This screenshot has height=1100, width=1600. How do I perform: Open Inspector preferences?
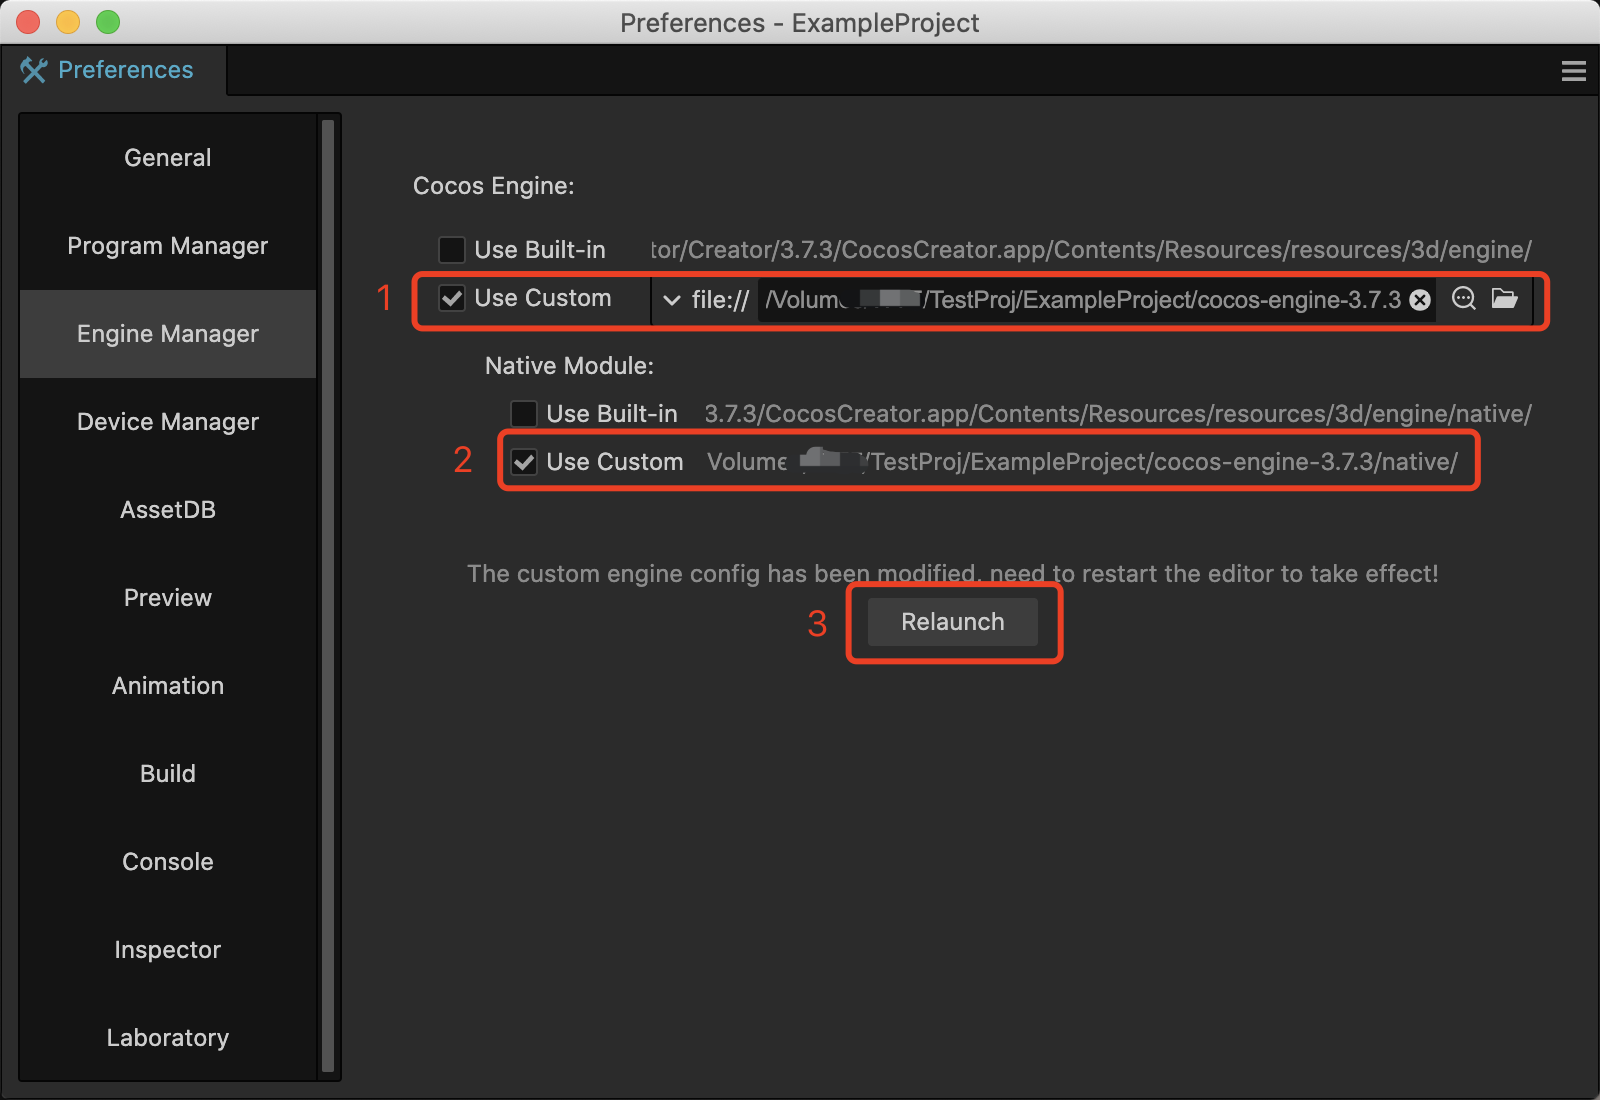pos(168,950)
